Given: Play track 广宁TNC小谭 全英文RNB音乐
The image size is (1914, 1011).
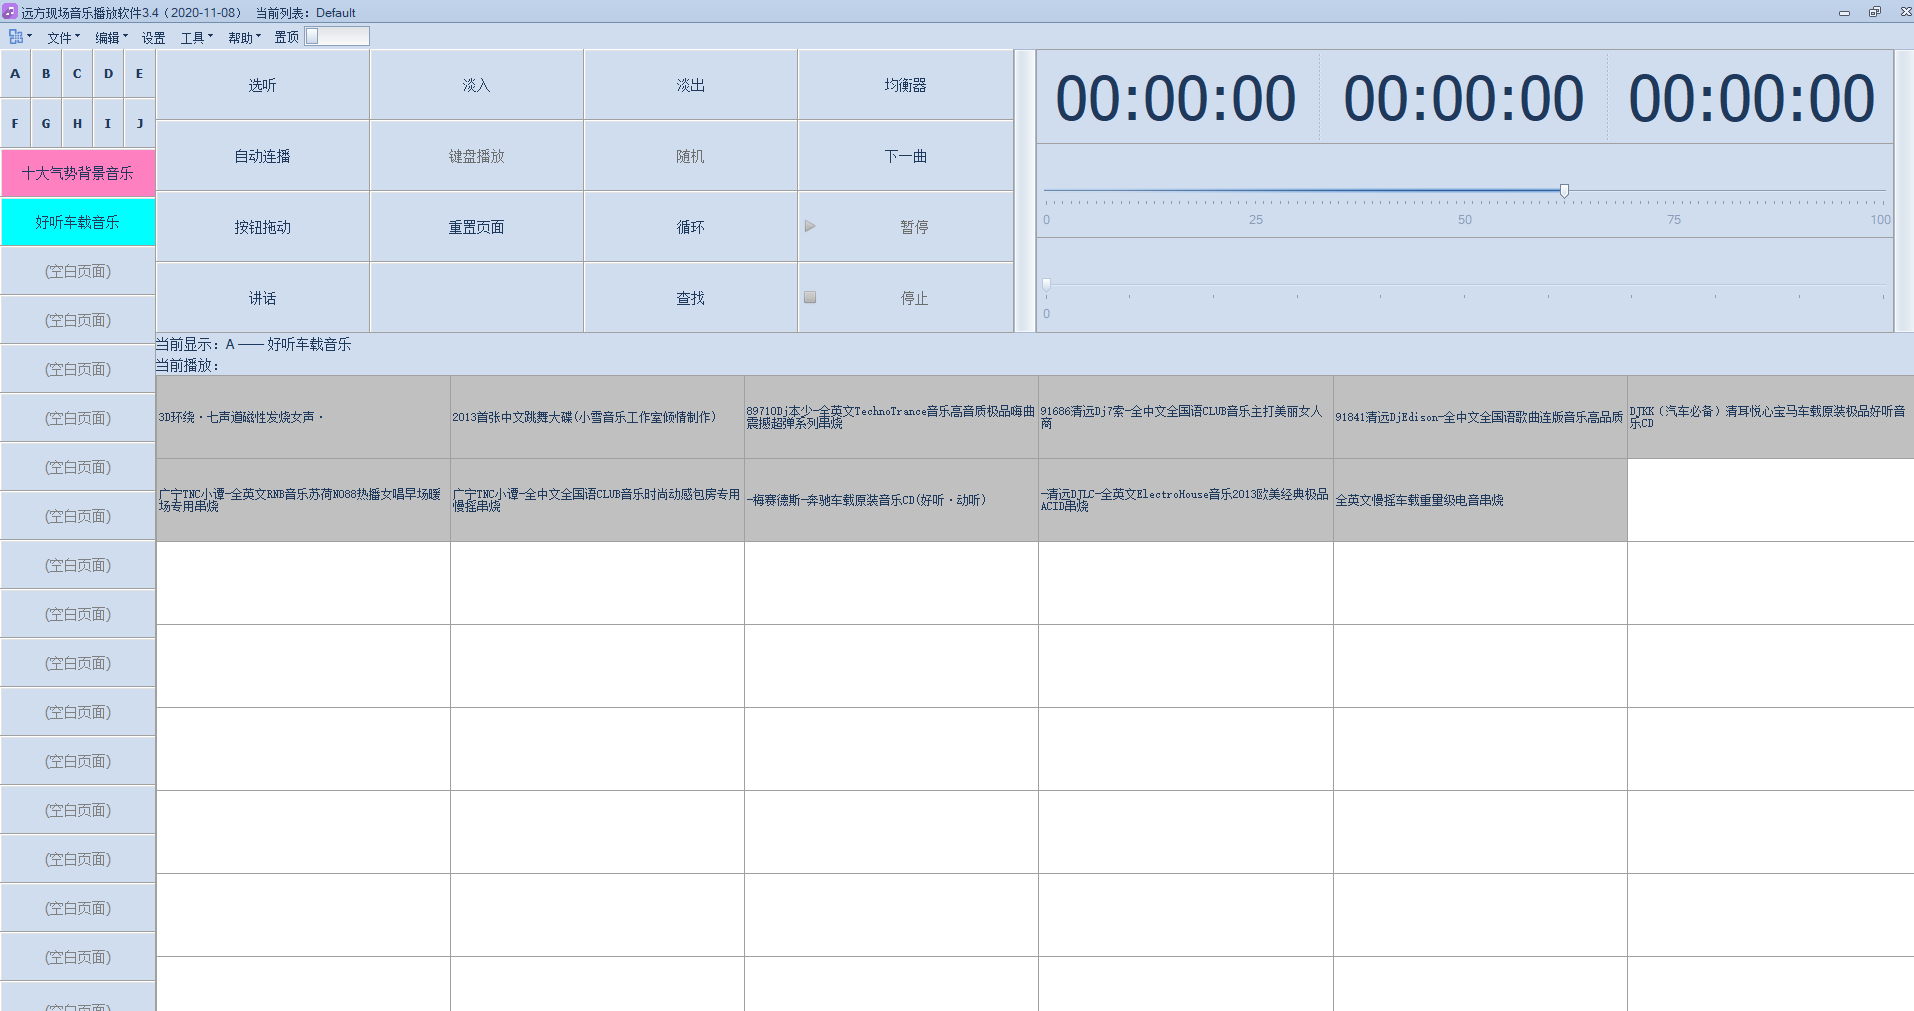Looking at the screenshot, I should [303, 500].
